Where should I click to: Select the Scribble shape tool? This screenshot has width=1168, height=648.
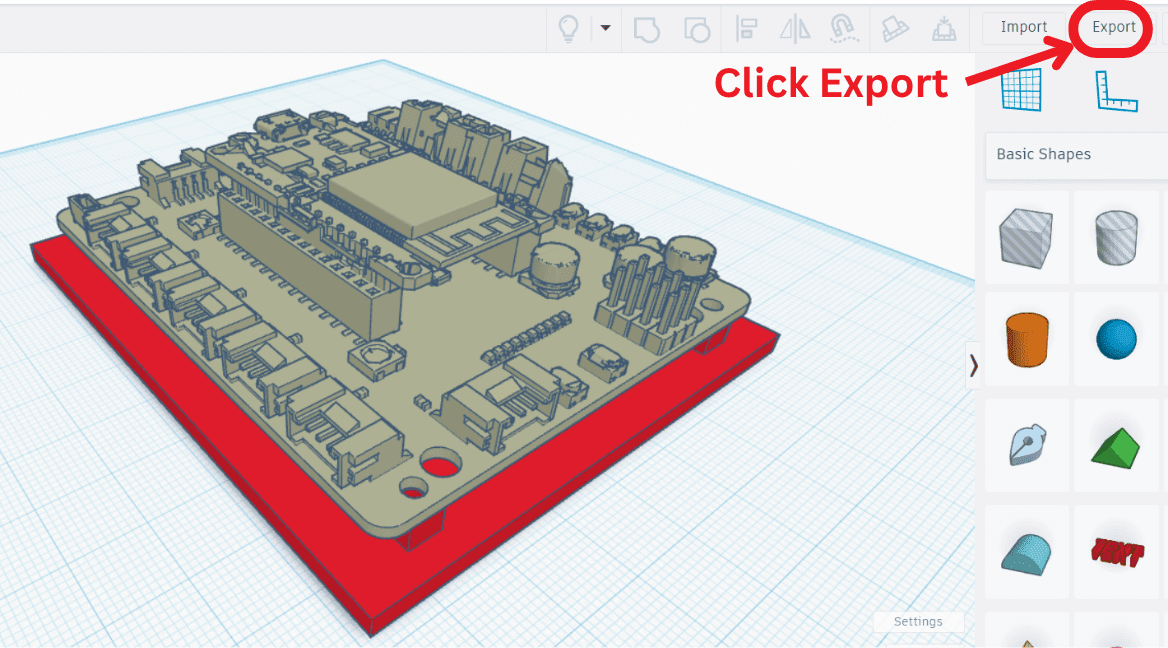coord(1027,445)
